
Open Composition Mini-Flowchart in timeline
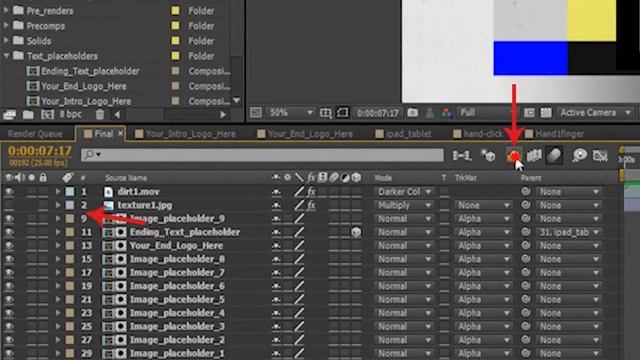(x=462, y=156)
